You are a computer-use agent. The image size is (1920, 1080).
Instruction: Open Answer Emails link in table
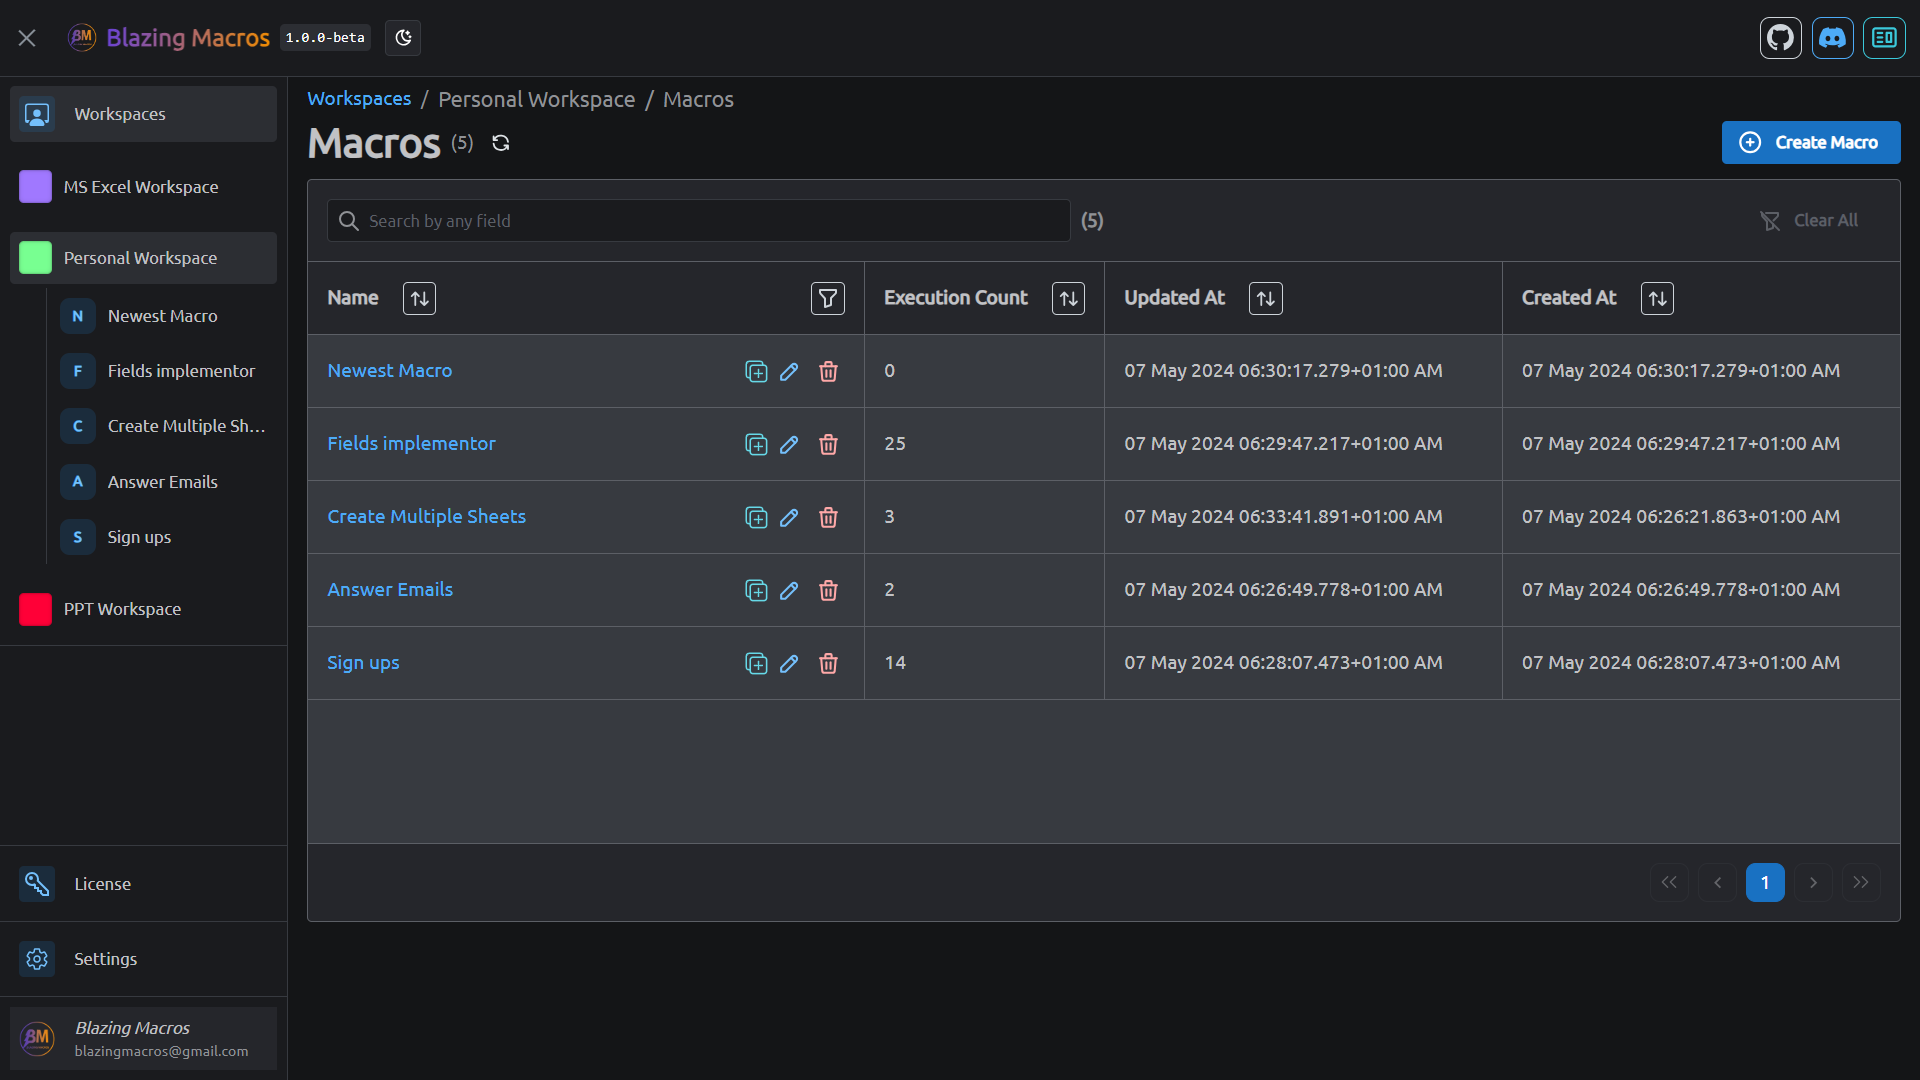click(390, 590)
